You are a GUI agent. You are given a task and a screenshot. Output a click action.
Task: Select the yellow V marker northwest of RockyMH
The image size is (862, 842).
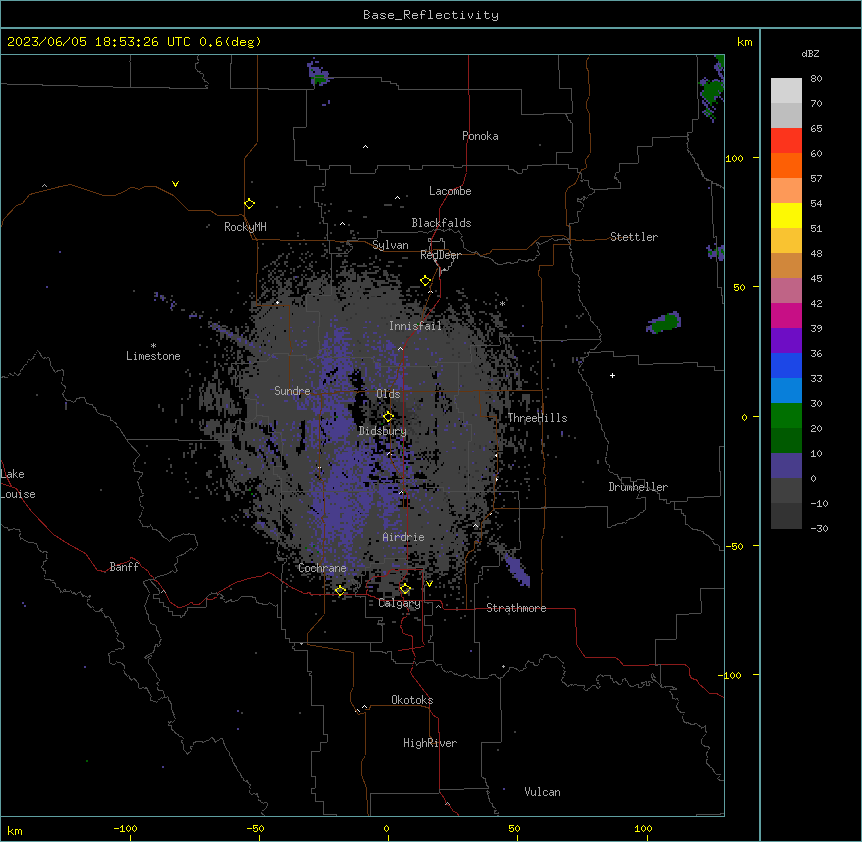click(x=175, y=184)
